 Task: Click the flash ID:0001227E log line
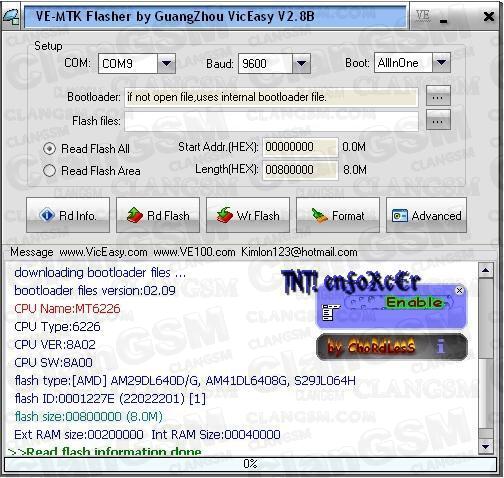point(110,399)
